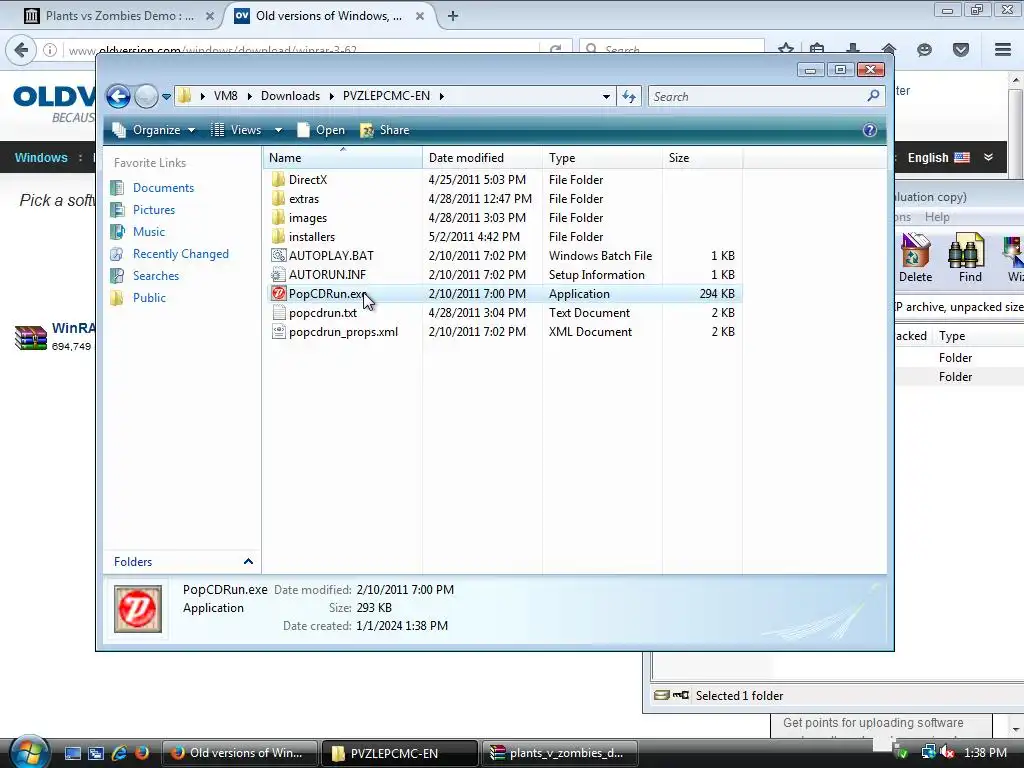Click the Explorer Back arrow button
The image size is (1024, 768).
tap(118, 97)
